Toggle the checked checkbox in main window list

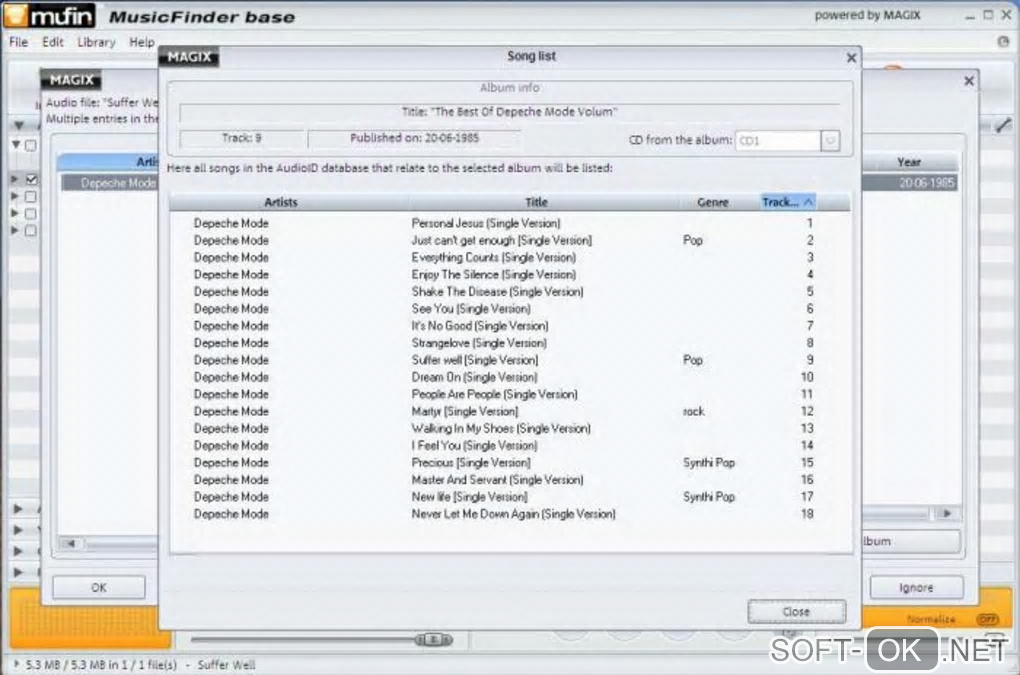[31, 179]
